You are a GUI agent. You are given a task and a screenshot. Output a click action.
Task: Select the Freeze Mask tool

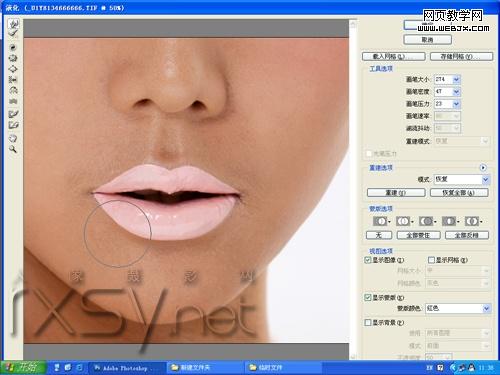coord(13,114)
